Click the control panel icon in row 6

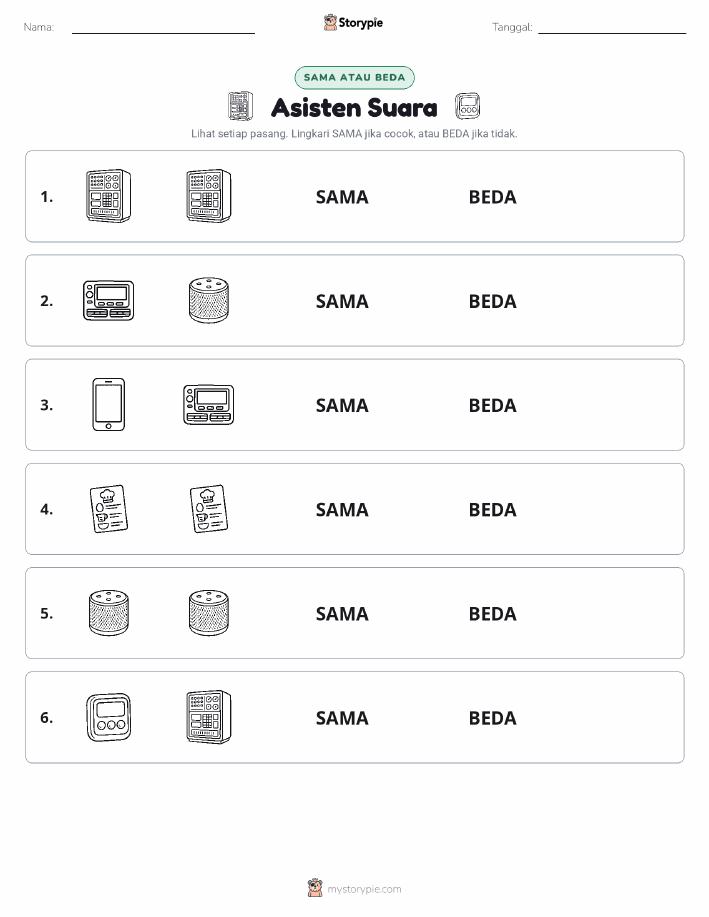pos(209,717)
